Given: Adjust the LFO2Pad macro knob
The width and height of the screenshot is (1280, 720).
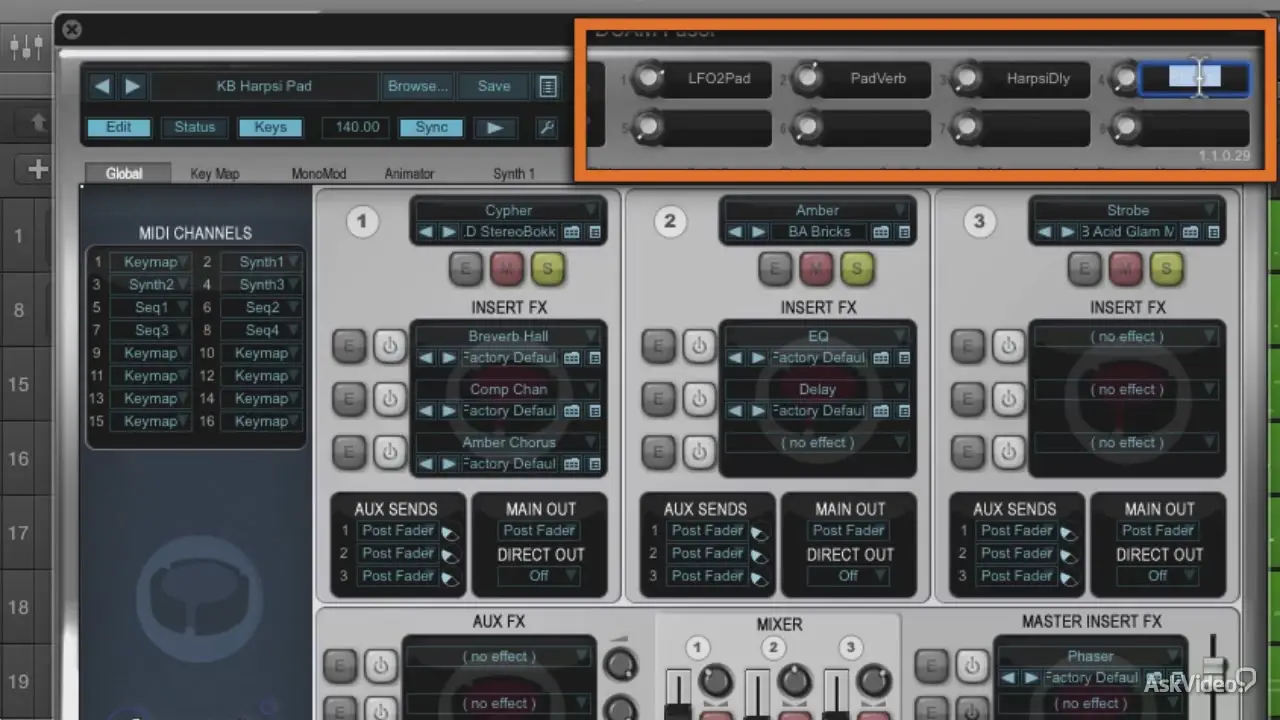Looking at the screenshot, I should pos(648,78).
